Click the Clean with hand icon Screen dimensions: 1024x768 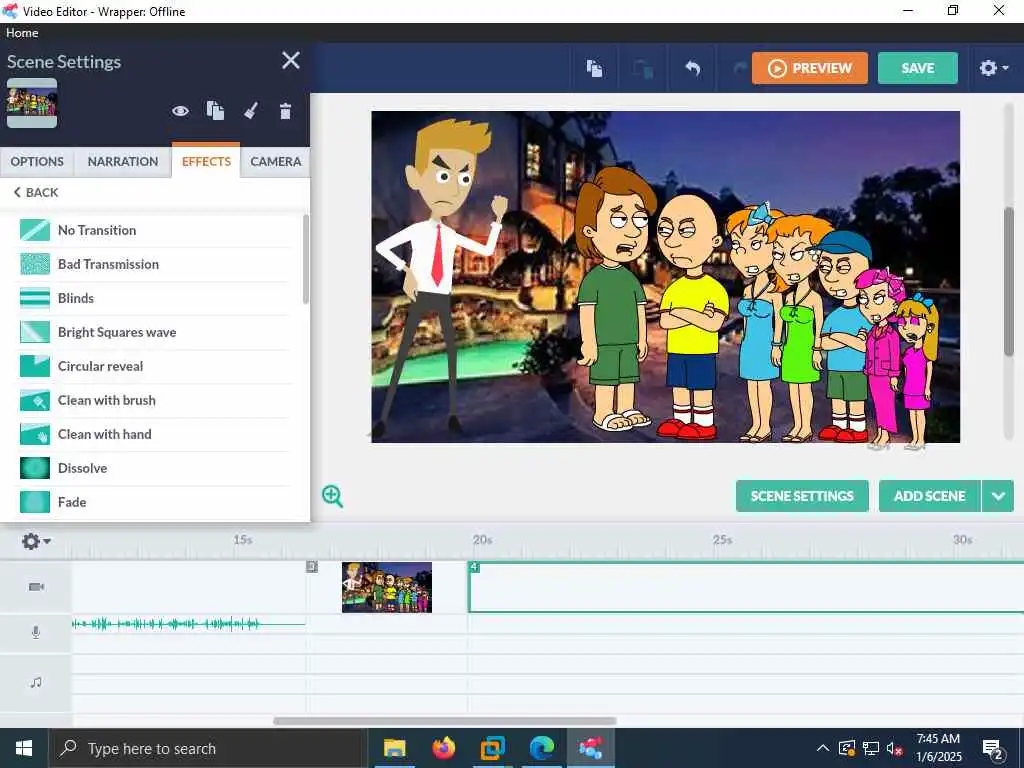point(35,434)
